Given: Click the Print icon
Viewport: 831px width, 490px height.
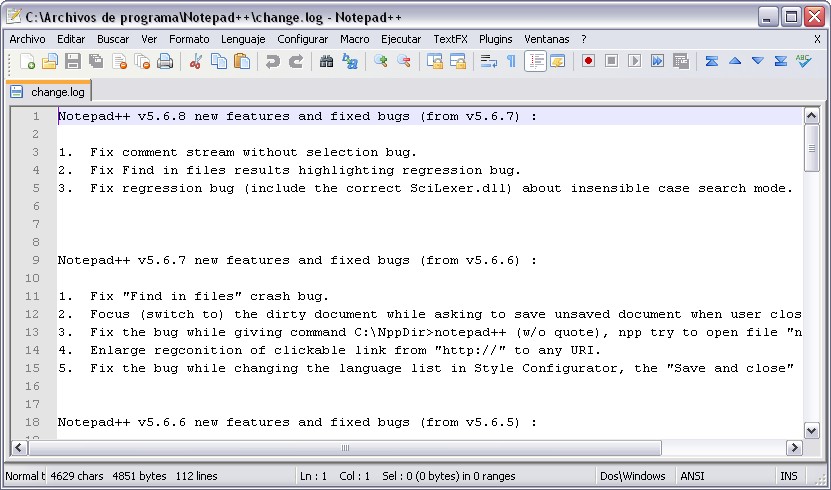Looking at the screenshot, I should (x=165, y=61).
